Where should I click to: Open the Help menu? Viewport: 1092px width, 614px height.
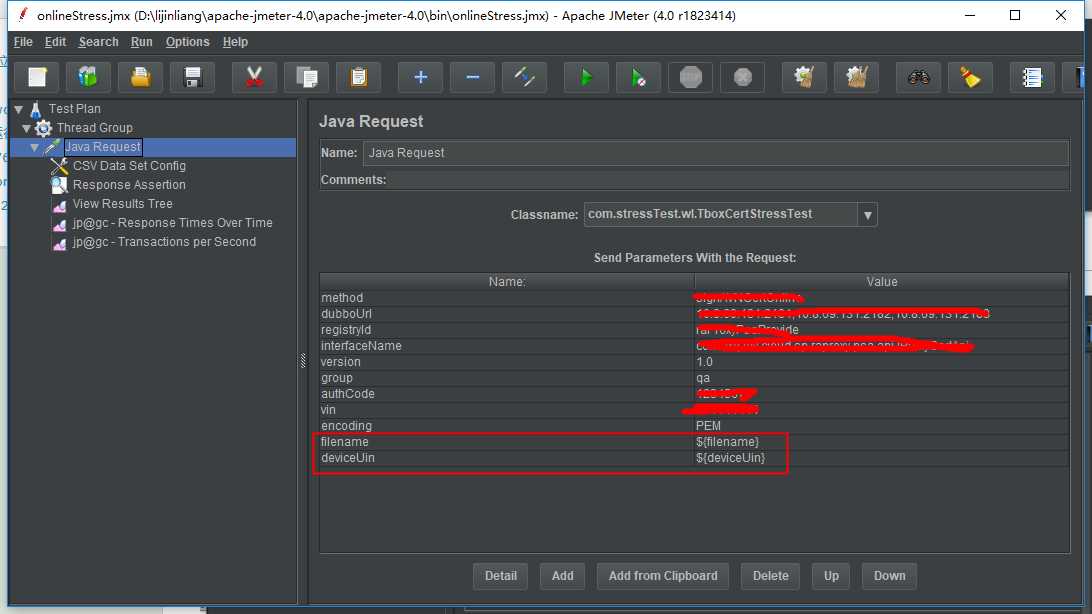[235, 42]
